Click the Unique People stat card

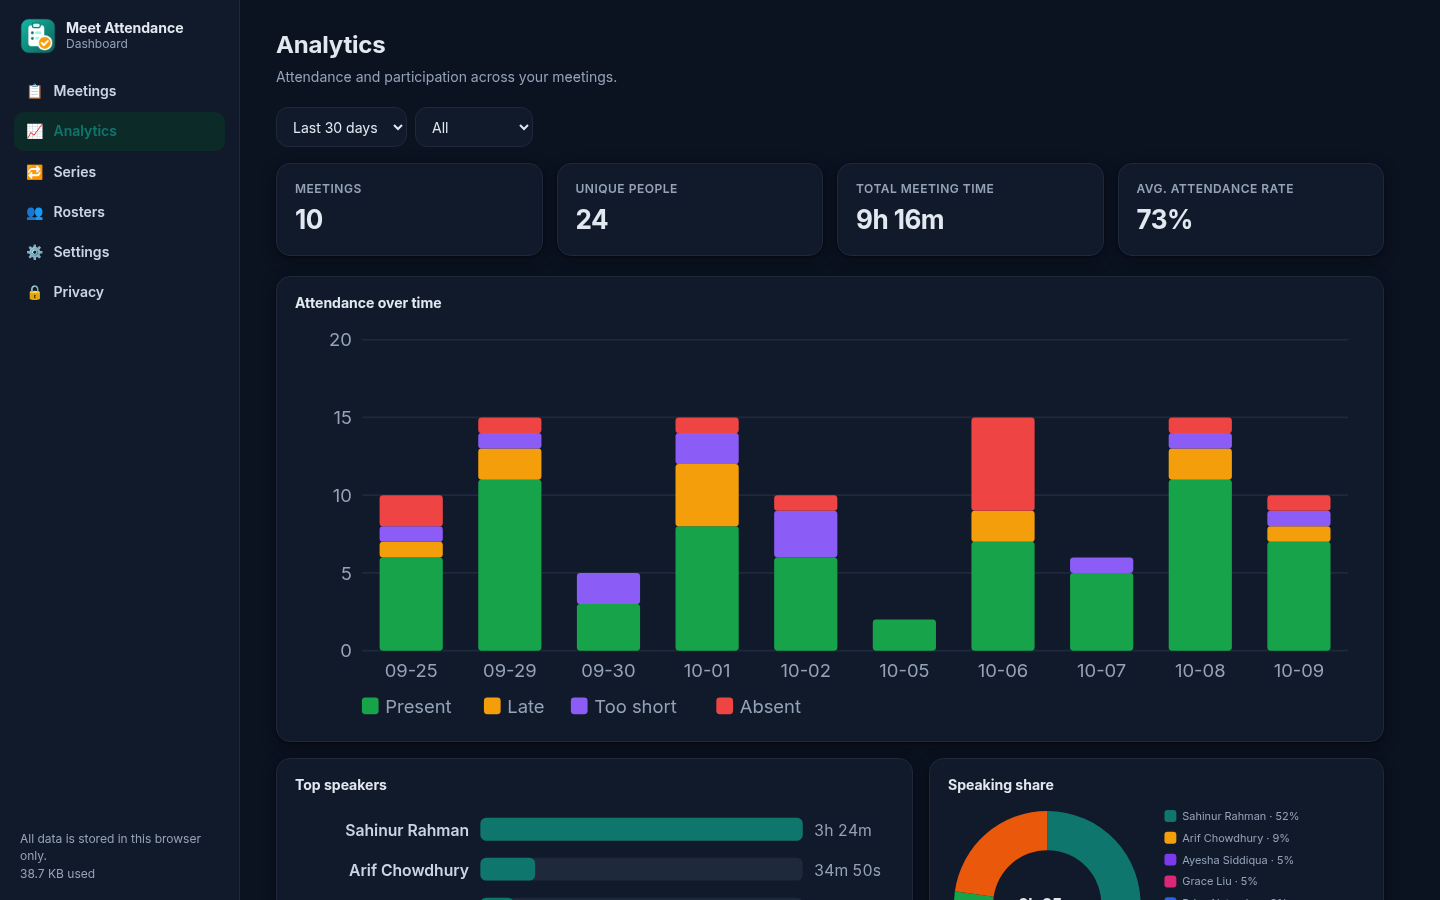pyautogui.click(x=690, y=209)
